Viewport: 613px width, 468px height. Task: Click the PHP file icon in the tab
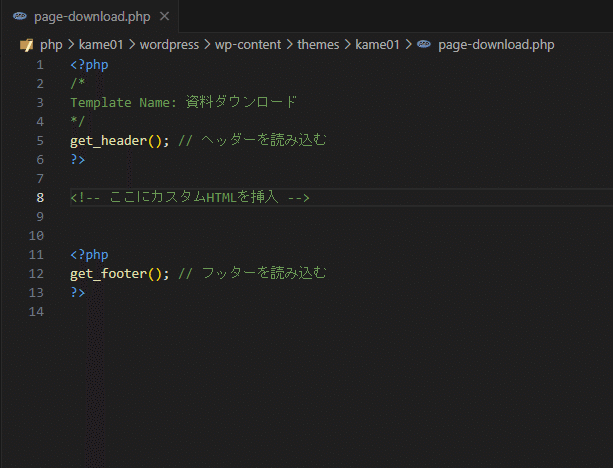(20, 16)
